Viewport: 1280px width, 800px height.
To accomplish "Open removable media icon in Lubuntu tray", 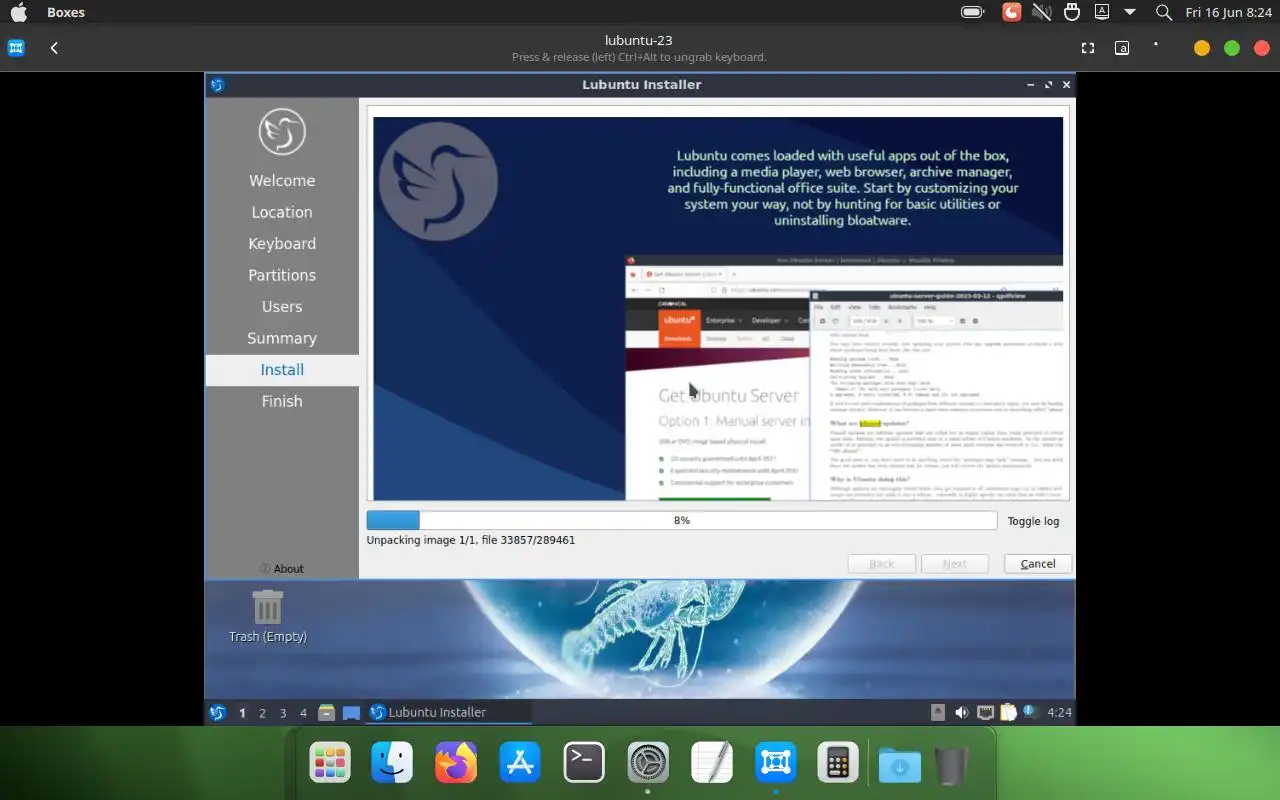I will pyautogui.click(x=938, y=713).
